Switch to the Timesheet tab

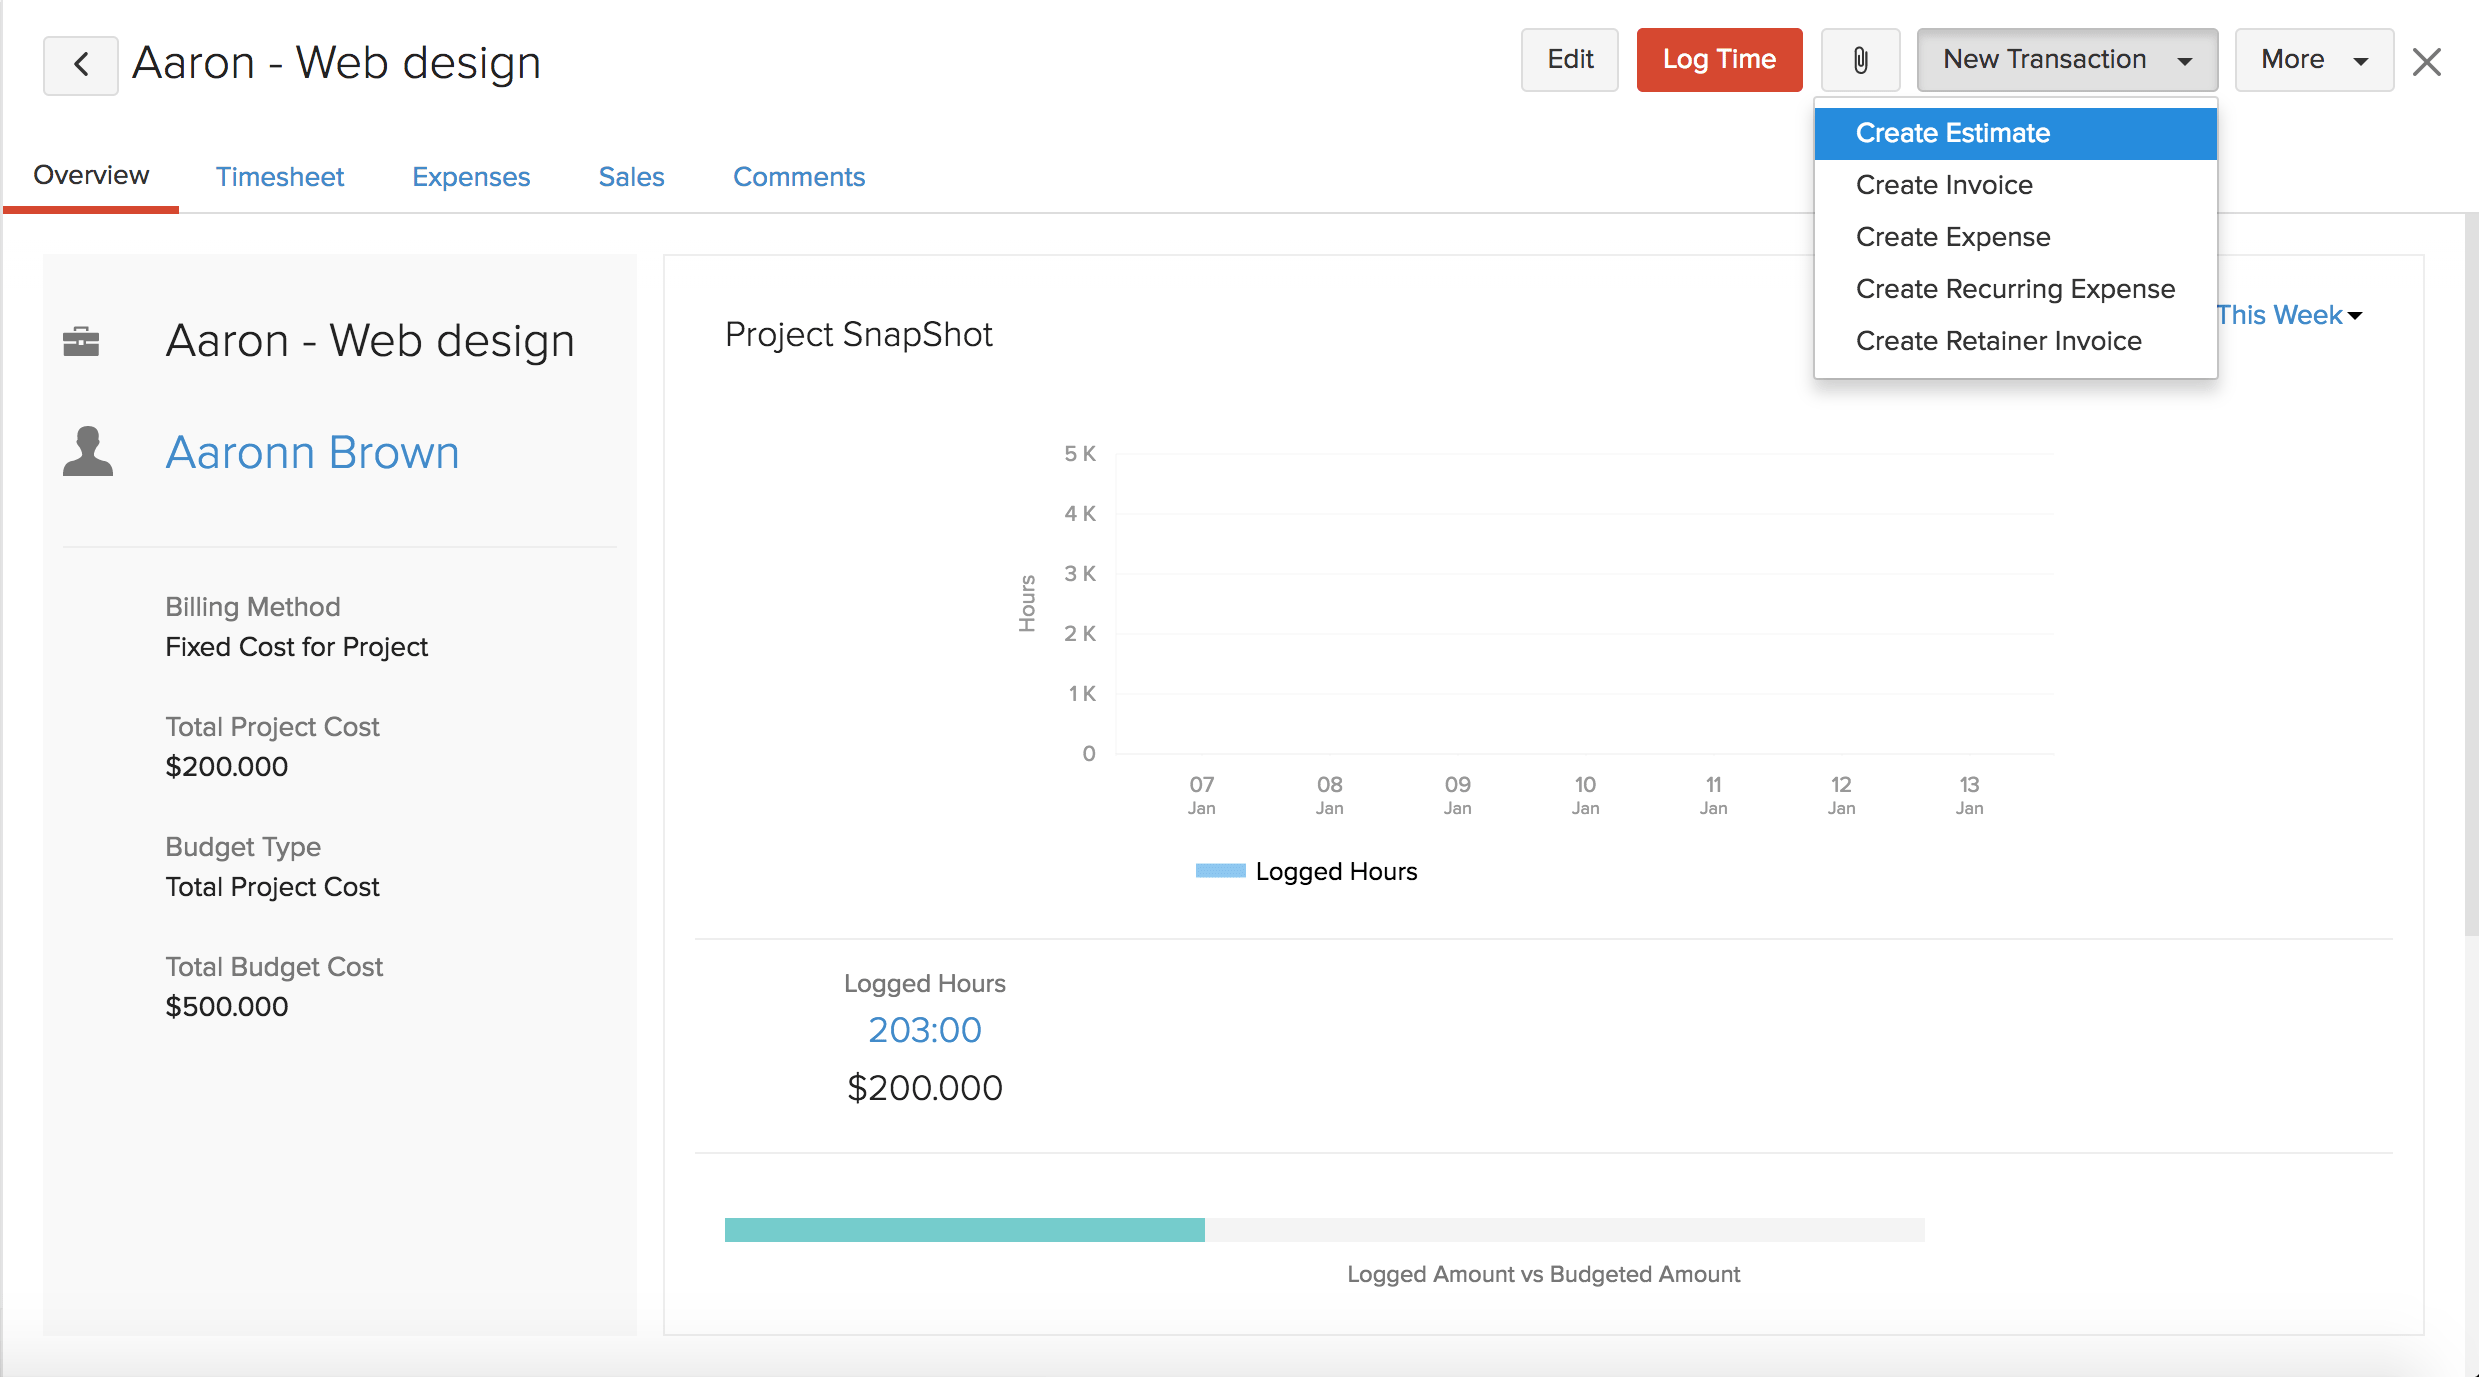click(280, 176)
